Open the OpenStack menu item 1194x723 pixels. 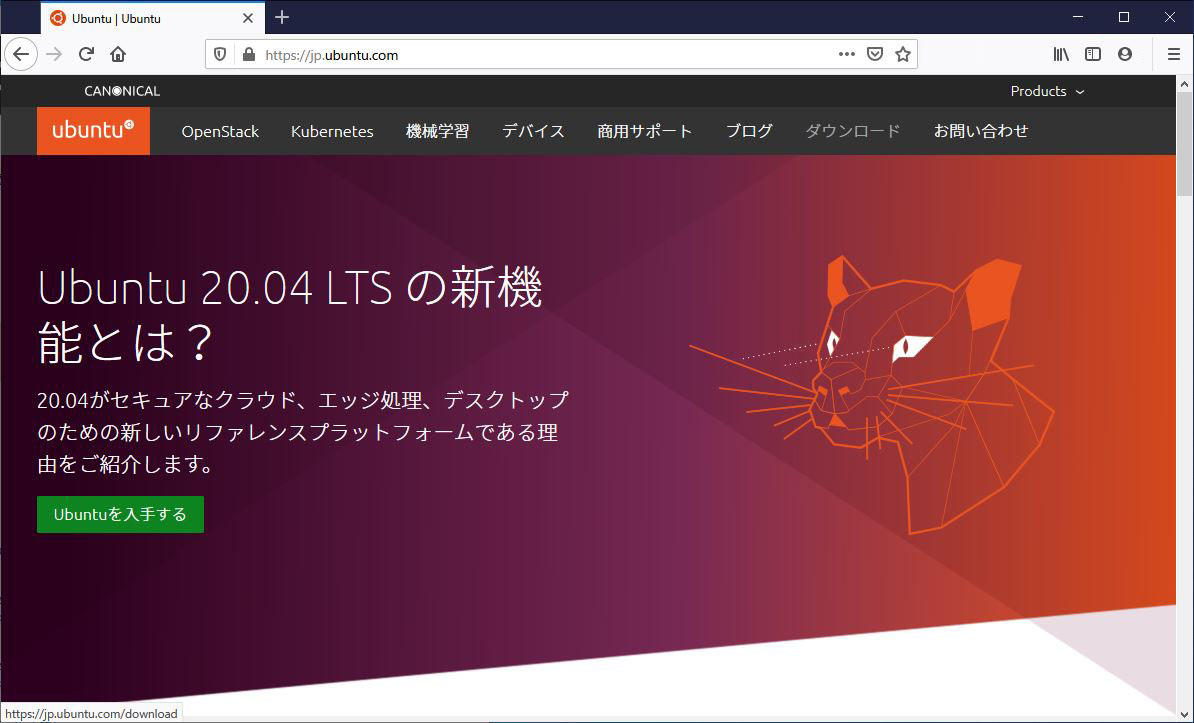click(x=220, y=131)
